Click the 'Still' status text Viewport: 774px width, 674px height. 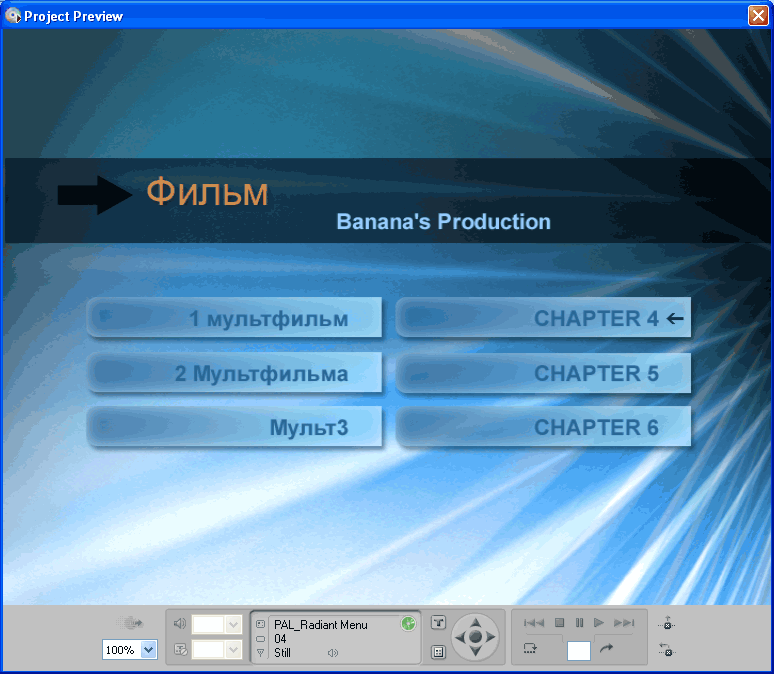click(282, 653)
